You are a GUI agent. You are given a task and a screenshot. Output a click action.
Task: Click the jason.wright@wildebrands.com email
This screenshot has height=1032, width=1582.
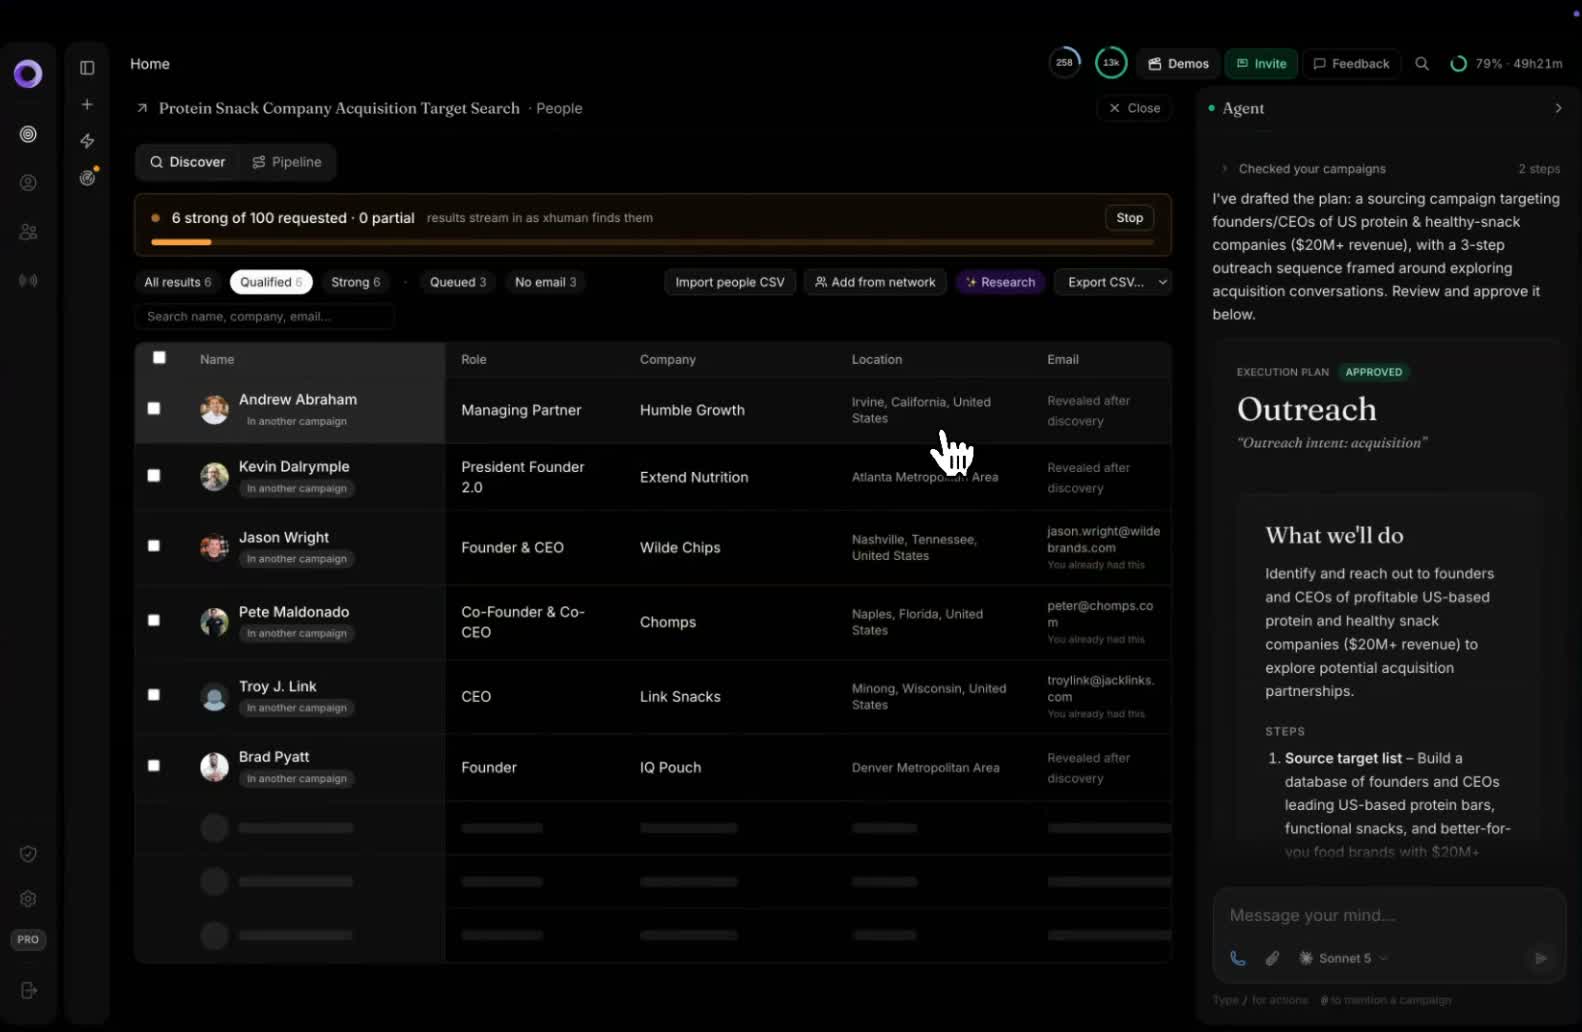point(1104,539)
